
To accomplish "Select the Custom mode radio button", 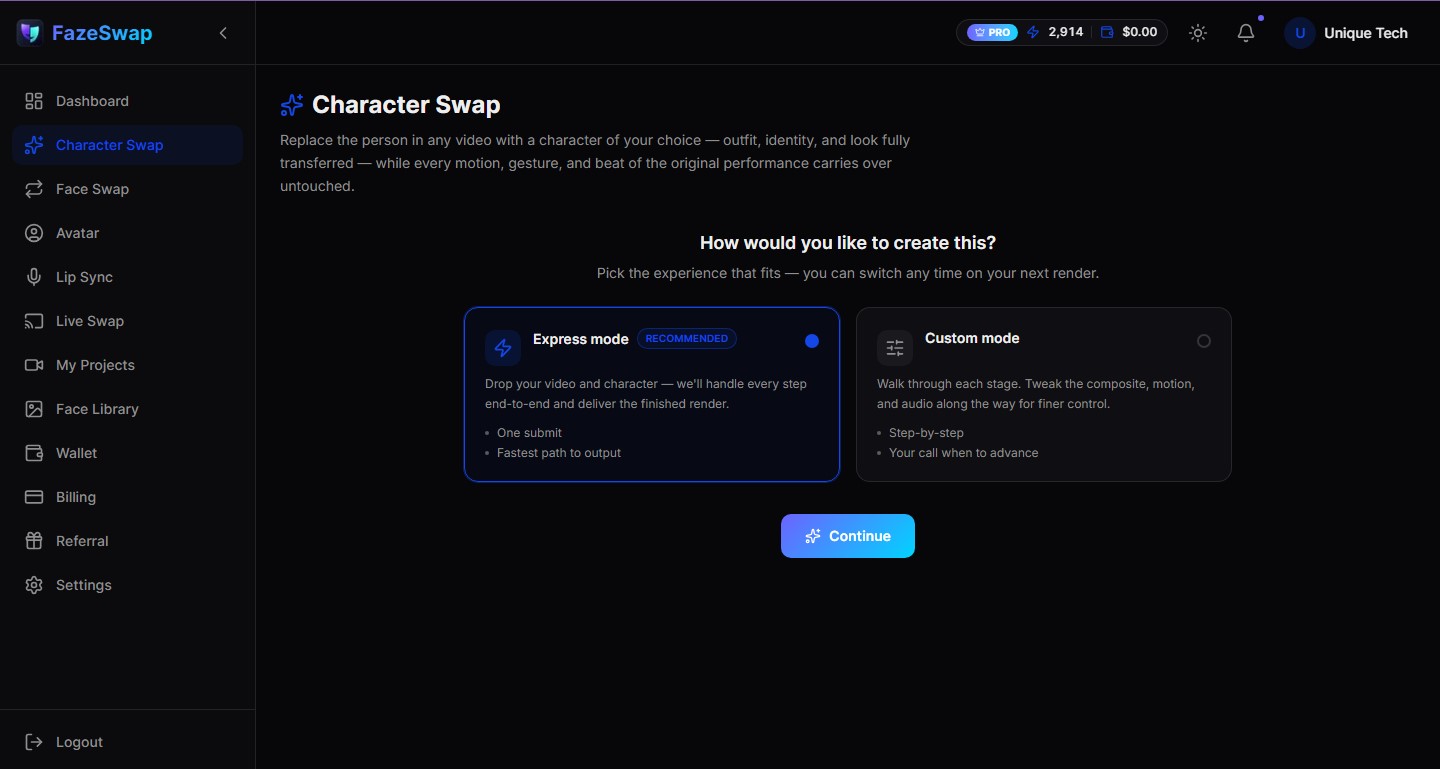I will (x=1204, y=341).
